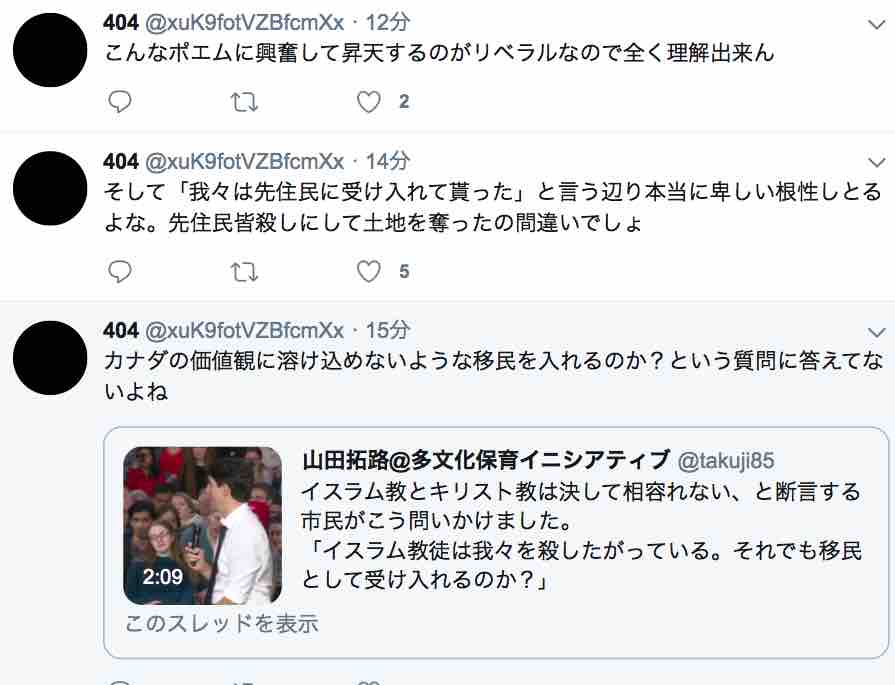Open the profile avatar of the 12分 tweet
This screenshot has width=895, height=685.
point(50,50)
